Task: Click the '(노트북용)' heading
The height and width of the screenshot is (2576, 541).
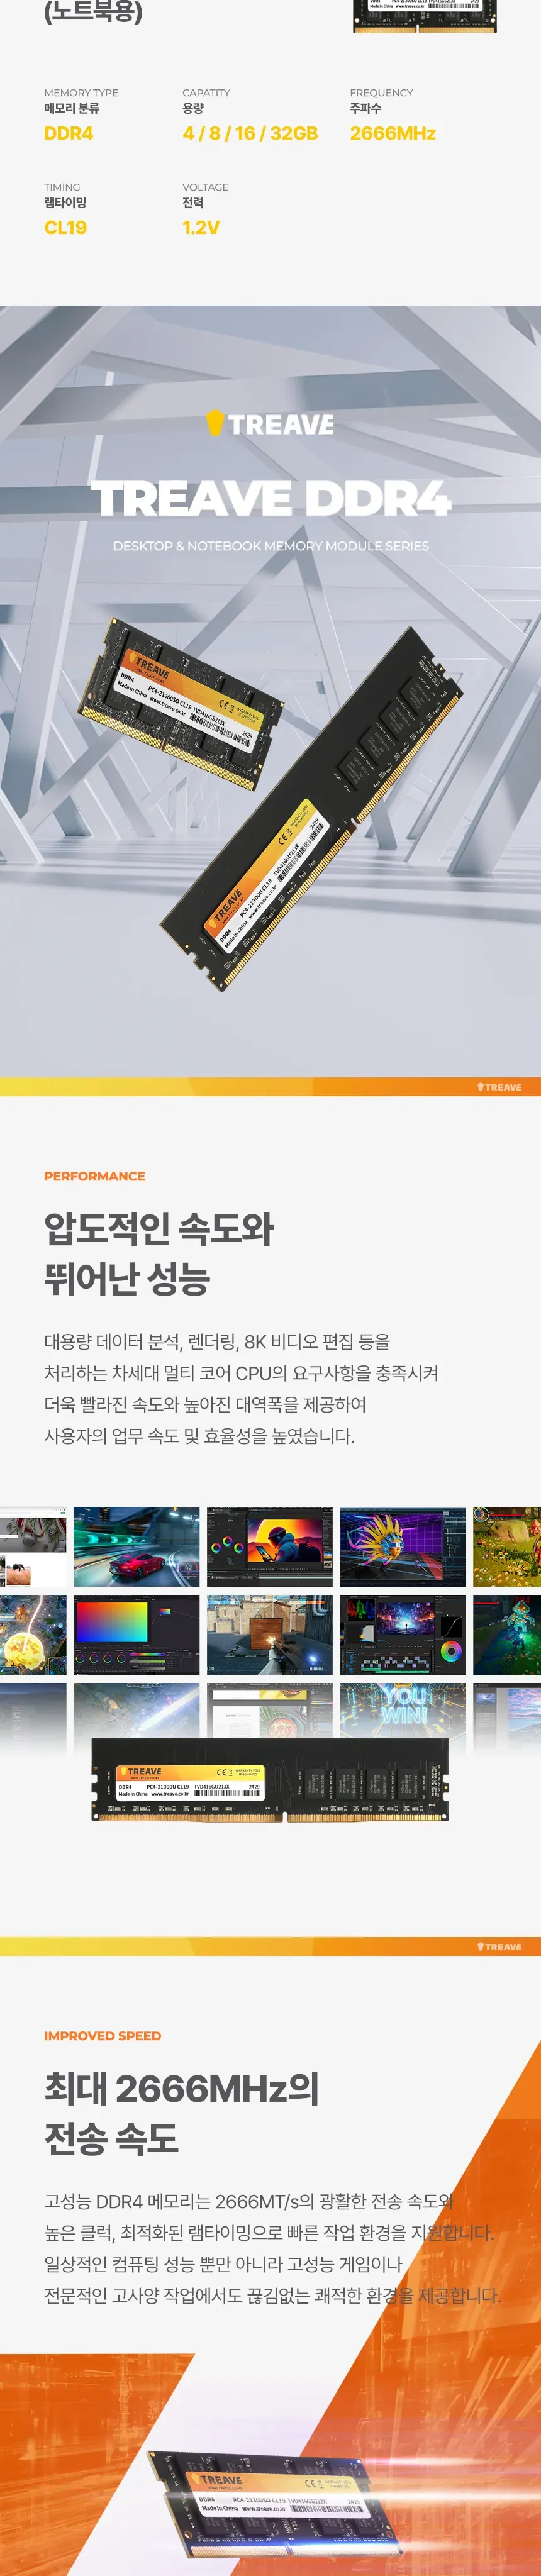Action: coord(93,13)
